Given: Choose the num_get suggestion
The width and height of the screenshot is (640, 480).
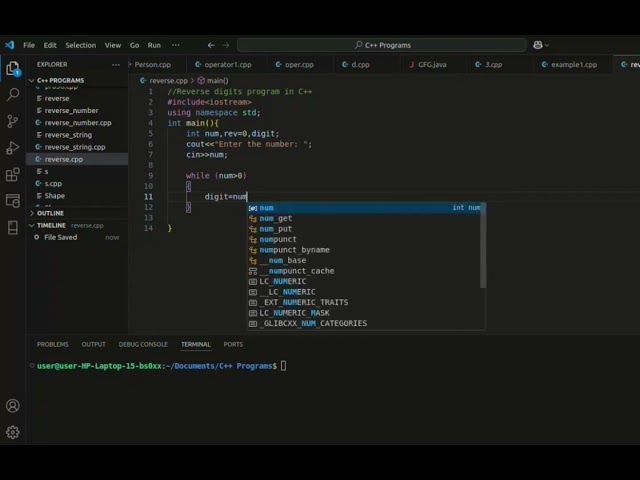Looking at the screenshot, I should [364, 218].
